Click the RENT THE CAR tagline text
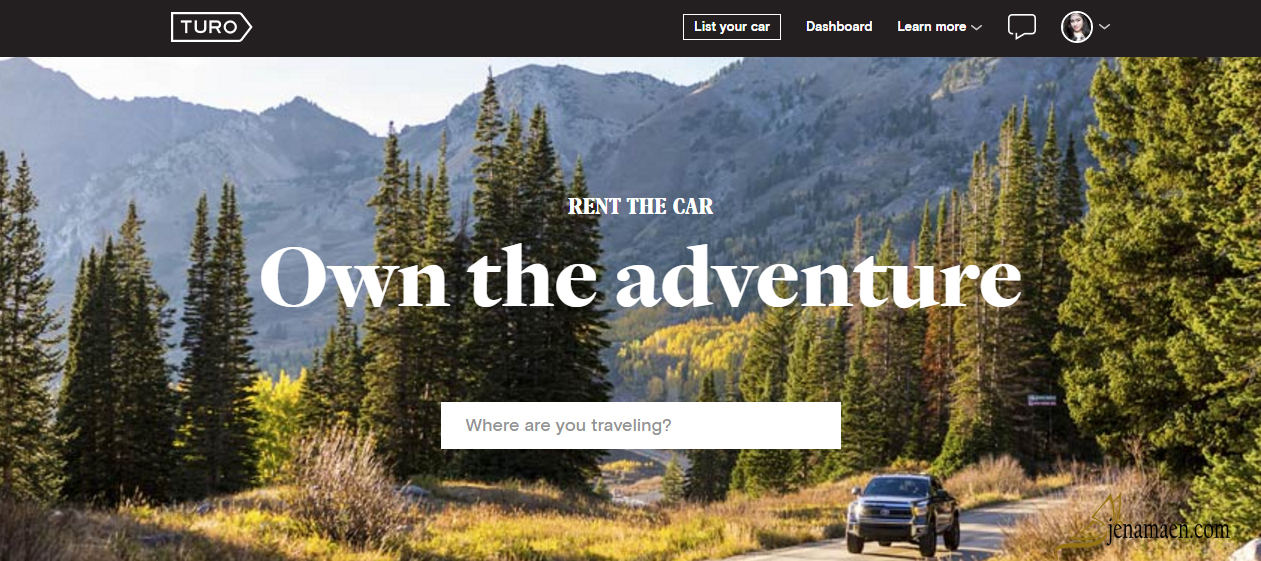Viewport: 1261px width, 561px height. pos(641,207)
